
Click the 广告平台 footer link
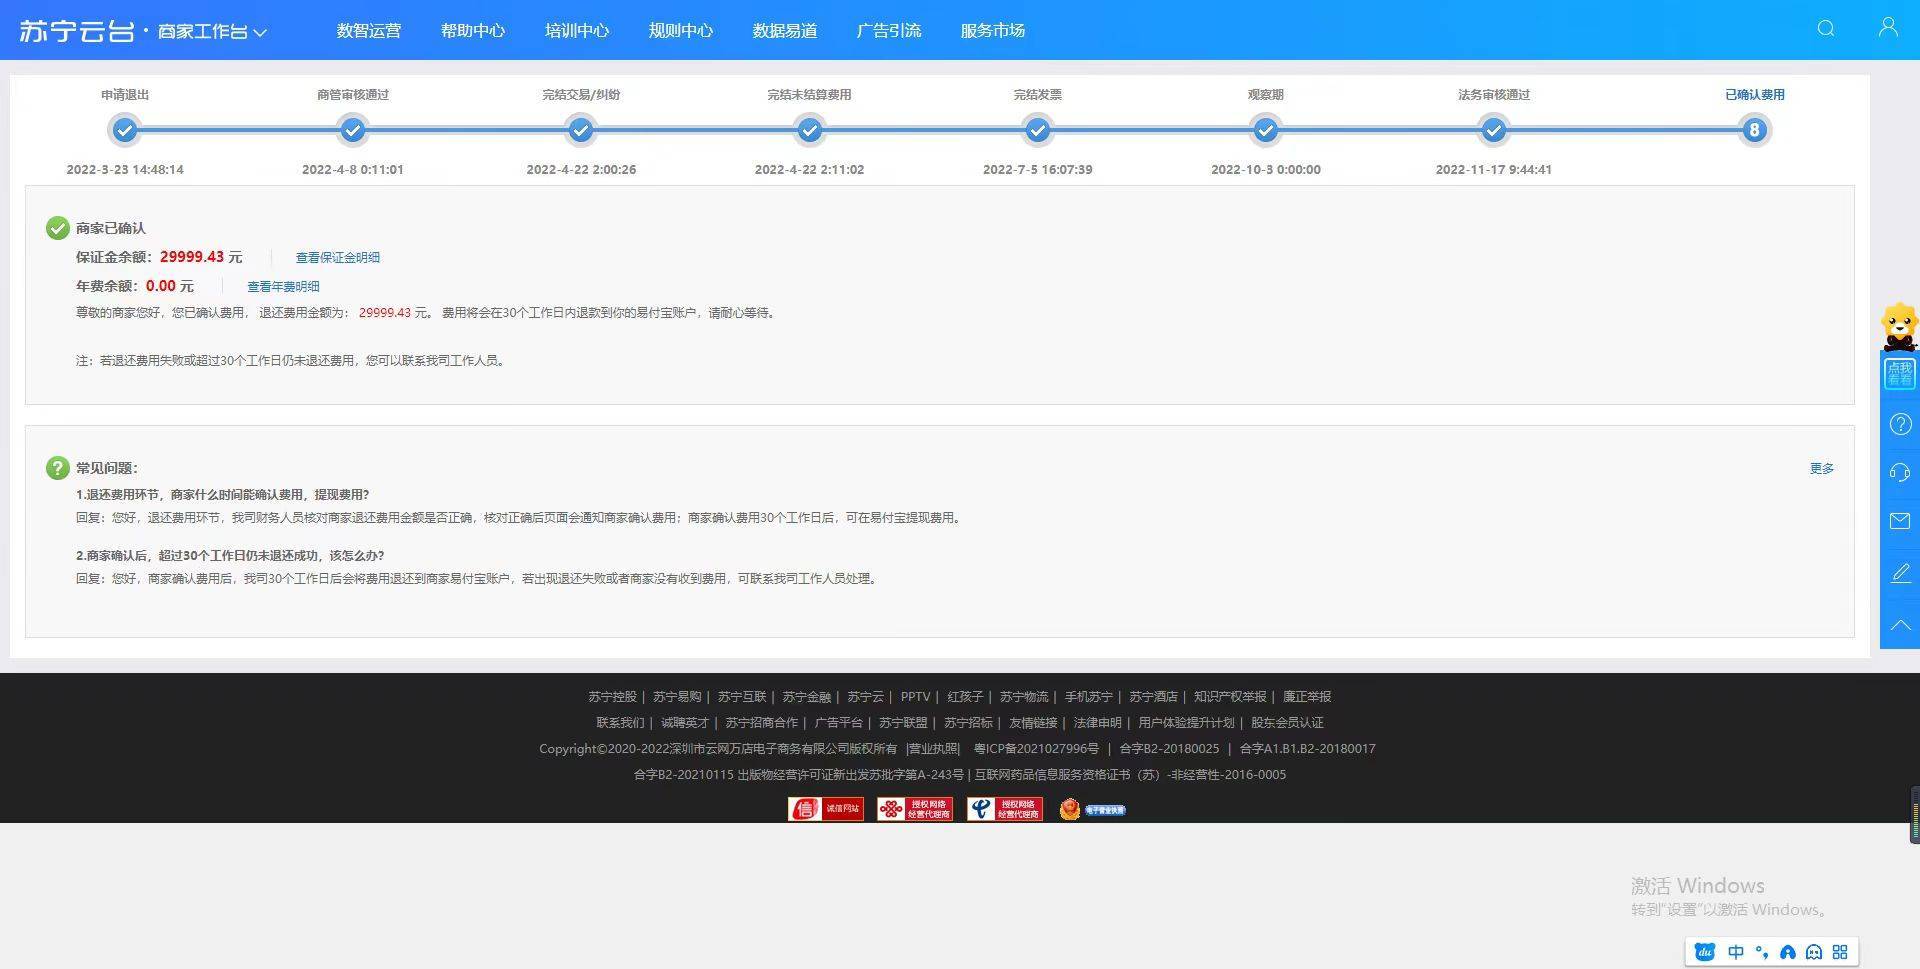(x=838, y=722)
